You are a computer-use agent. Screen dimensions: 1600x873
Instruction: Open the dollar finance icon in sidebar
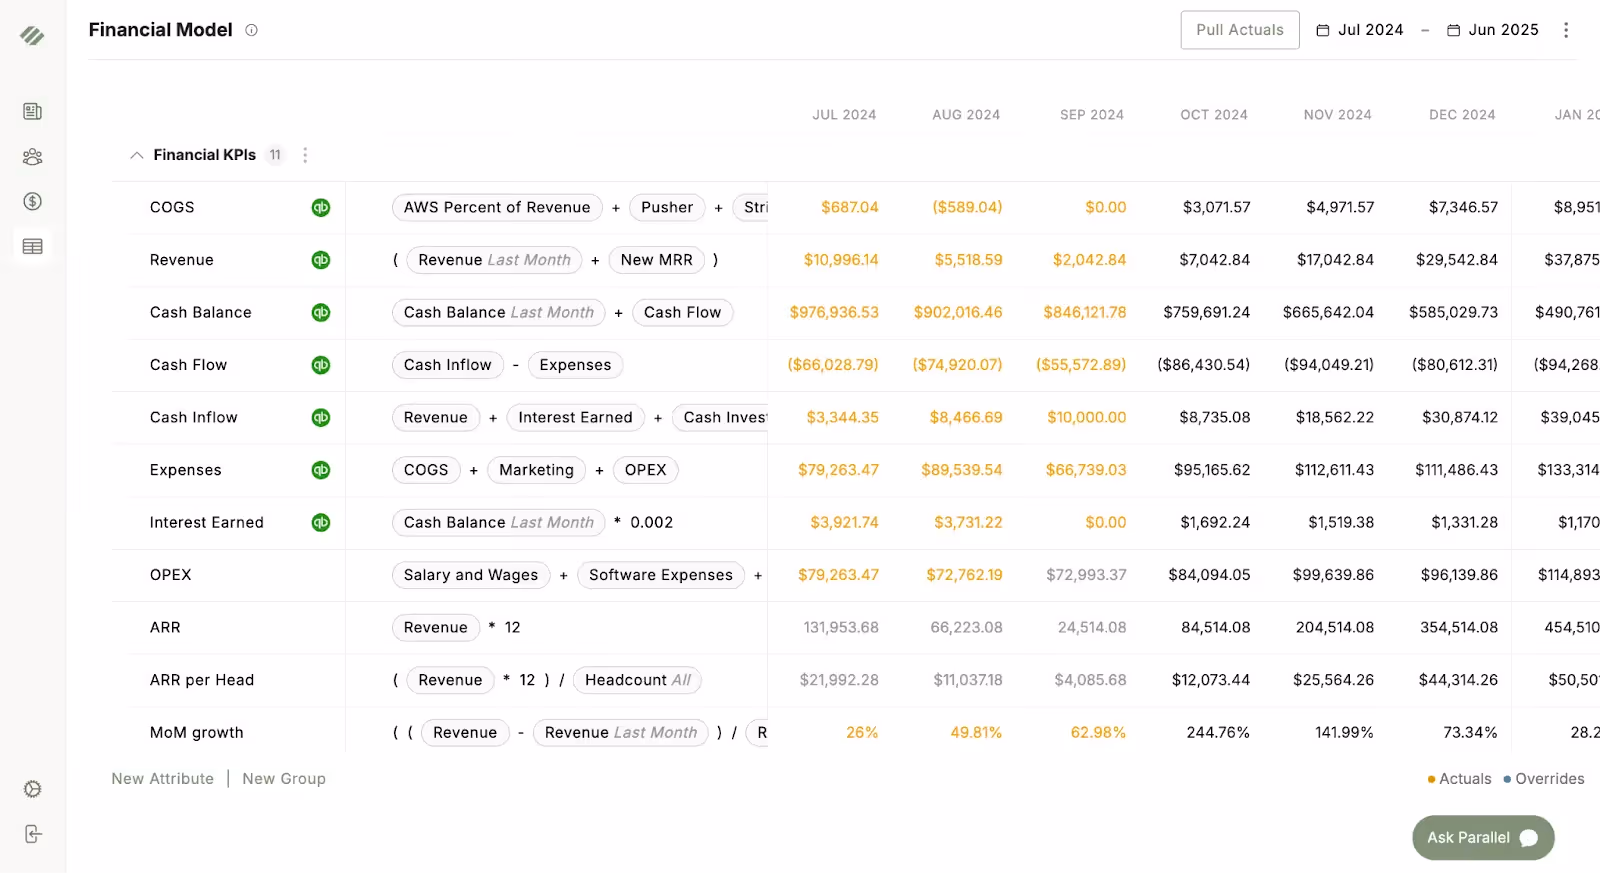(x=32, y=201)
